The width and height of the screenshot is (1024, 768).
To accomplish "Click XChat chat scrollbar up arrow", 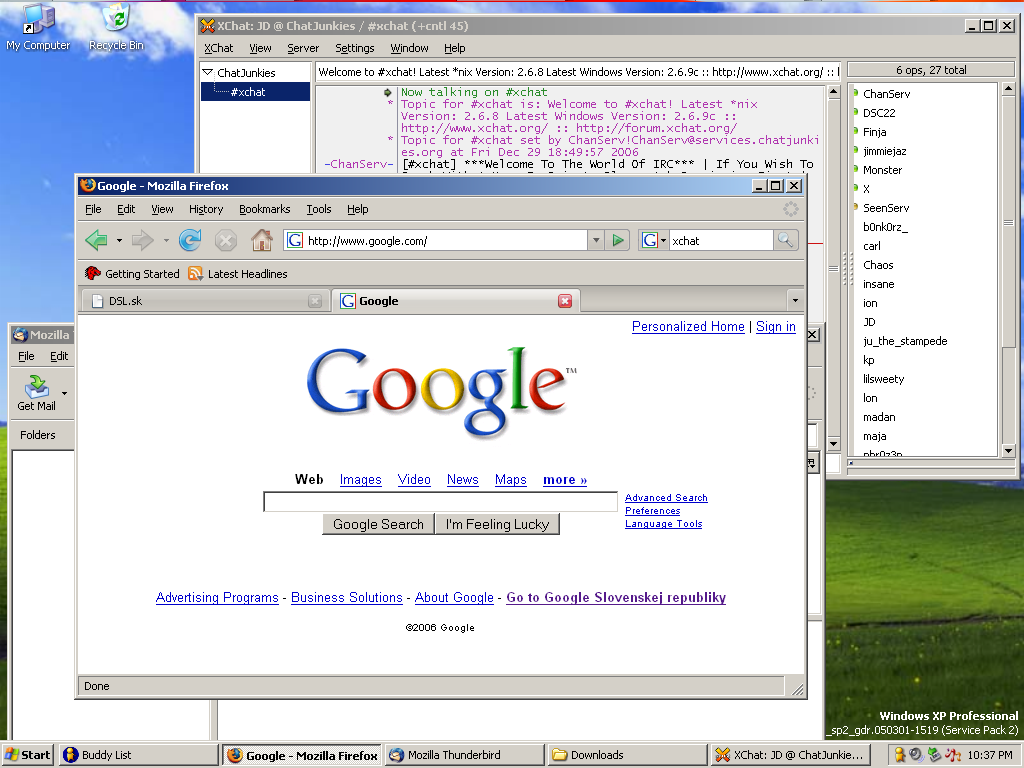I will 833,92.
